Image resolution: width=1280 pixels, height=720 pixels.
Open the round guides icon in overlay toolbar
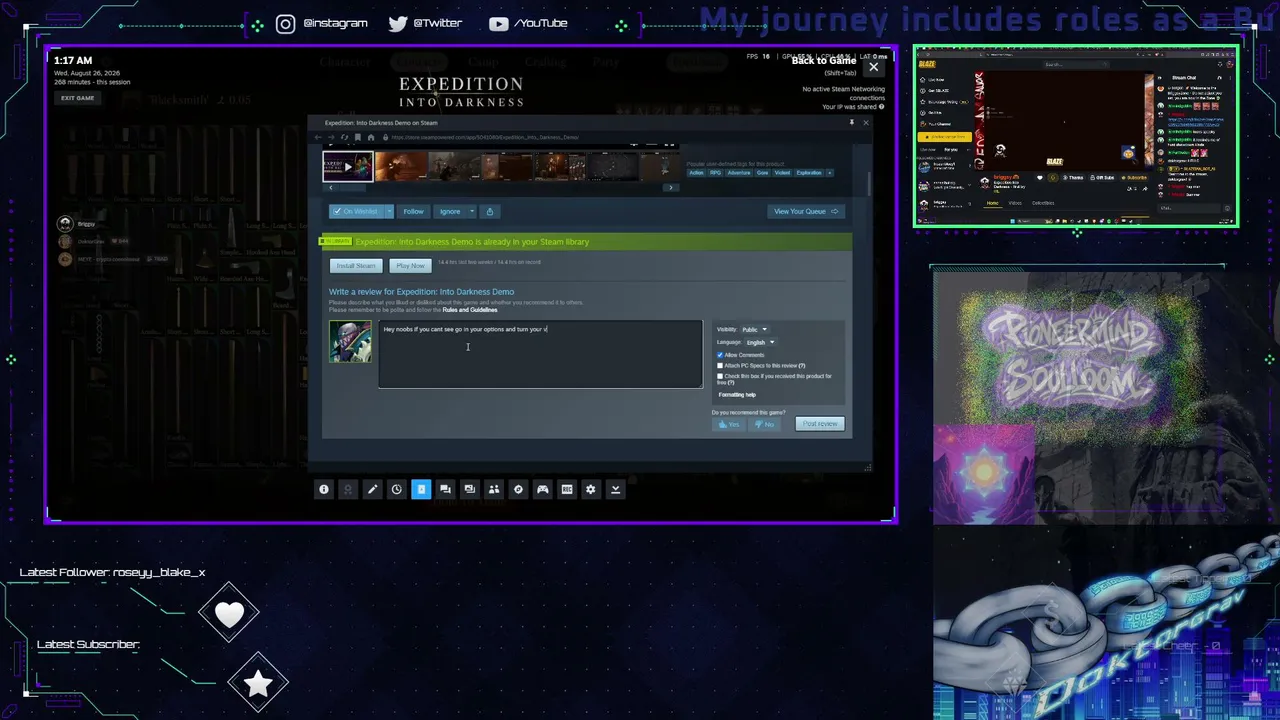518,489
